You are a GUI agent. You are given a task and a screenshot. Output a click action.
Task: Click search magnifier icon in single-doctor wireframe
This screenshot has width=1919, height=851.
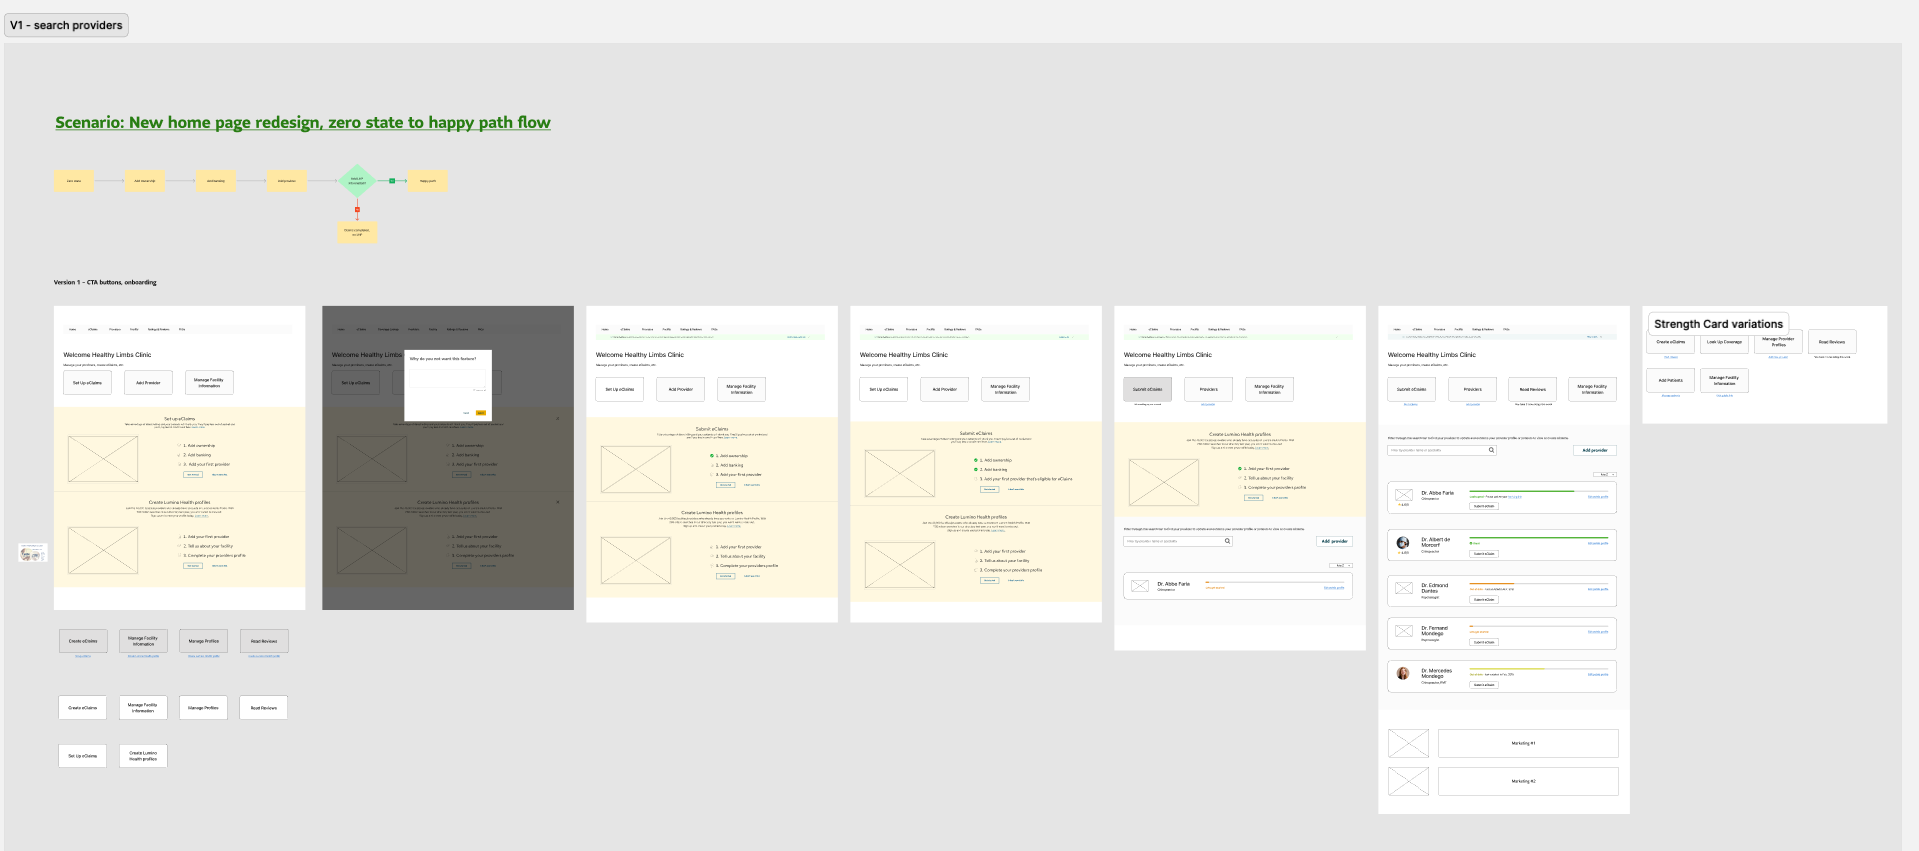(1227, 541)
